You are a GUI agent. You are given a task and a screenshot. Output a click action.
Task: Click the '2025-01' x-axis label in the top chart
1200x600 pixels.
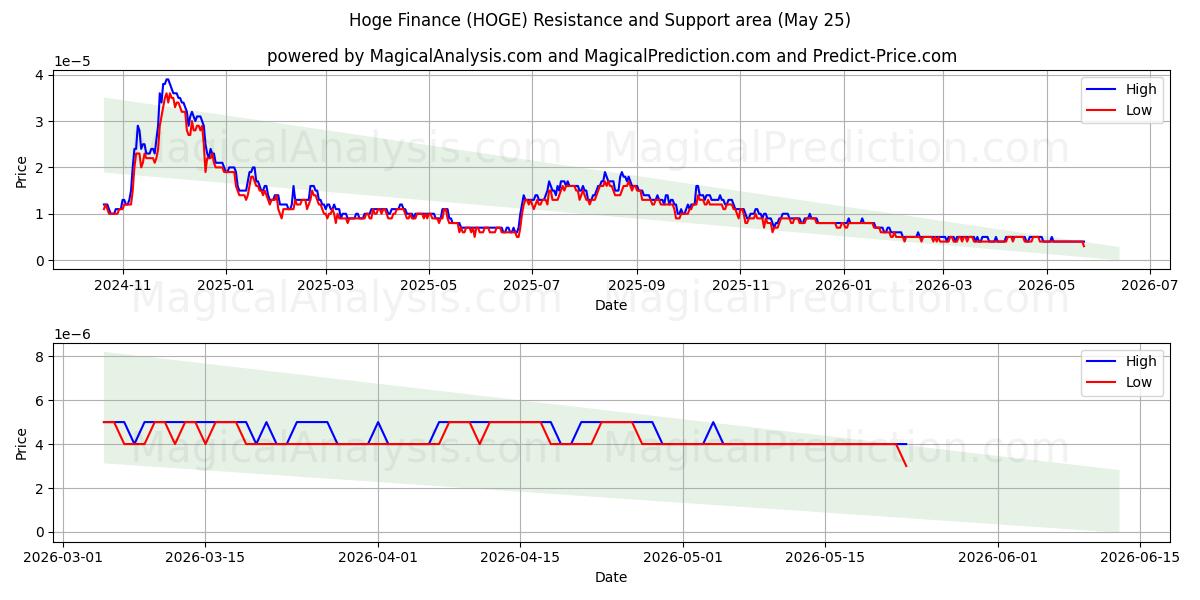coord(226,285)
